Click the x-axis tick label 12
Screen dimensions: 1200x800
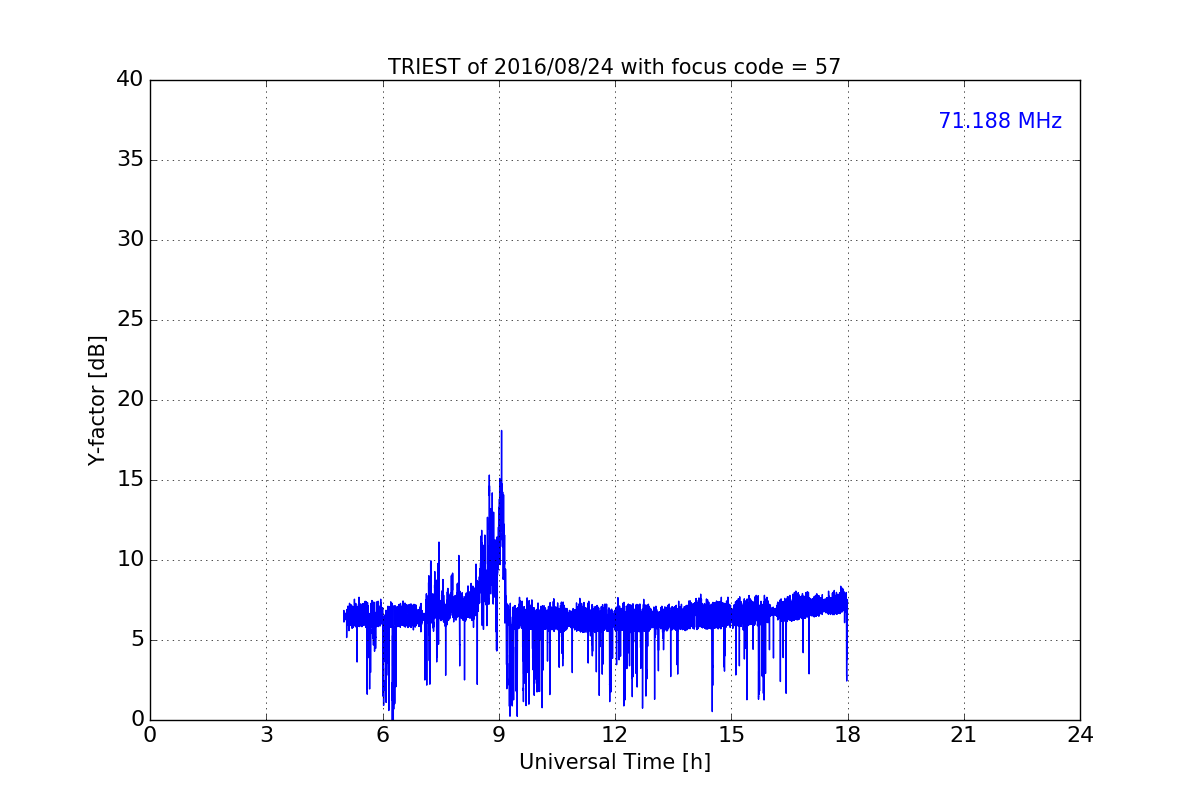pos(615,735)
